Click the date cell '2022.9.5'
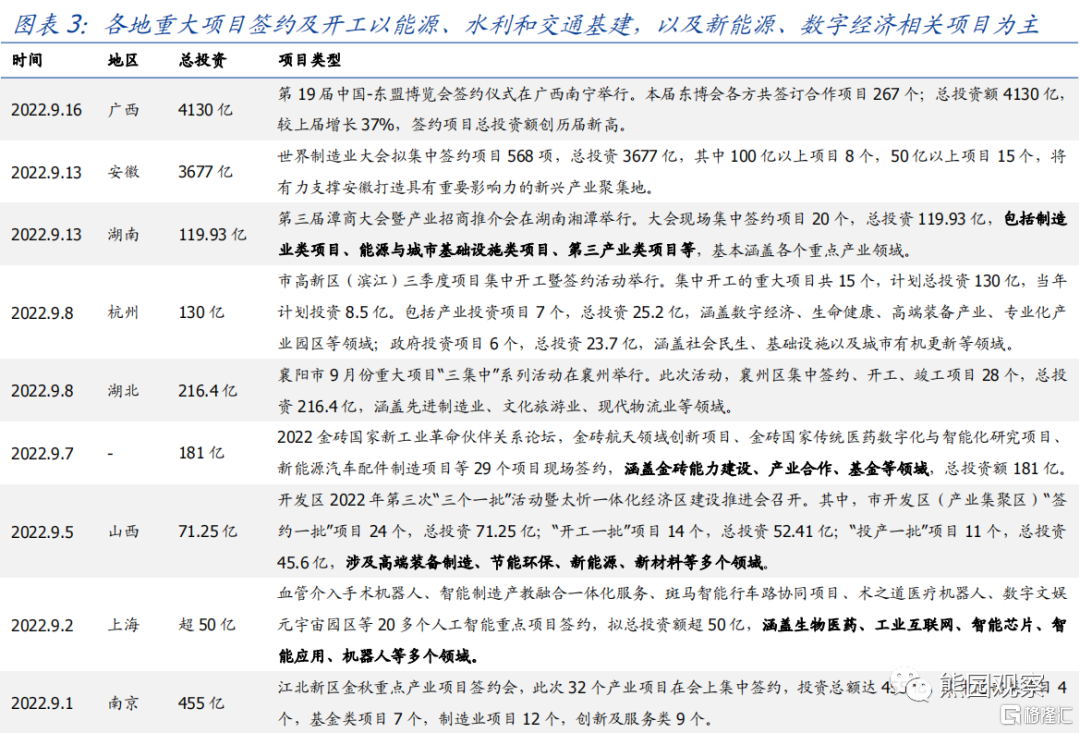This screenshot has height=733, width=1080. pyautogui.click(x=42, y=532)
